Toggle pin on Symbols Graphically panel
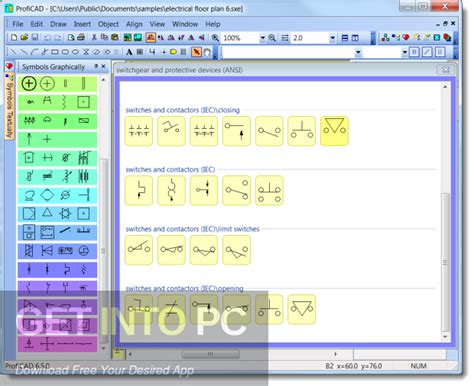The height and width of the screenshot is (386, 474). pyautogui.click(x=96, y=66)
